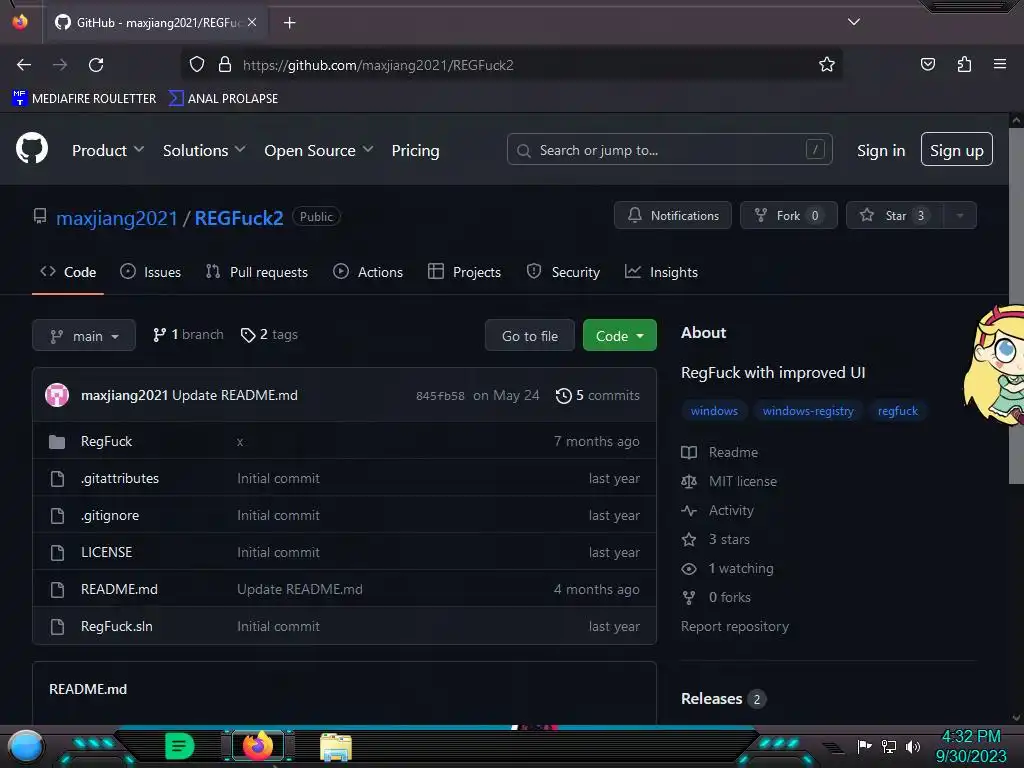Click the windows-registry topic tag
The image size is (1024, 768).
click(808, 411)
